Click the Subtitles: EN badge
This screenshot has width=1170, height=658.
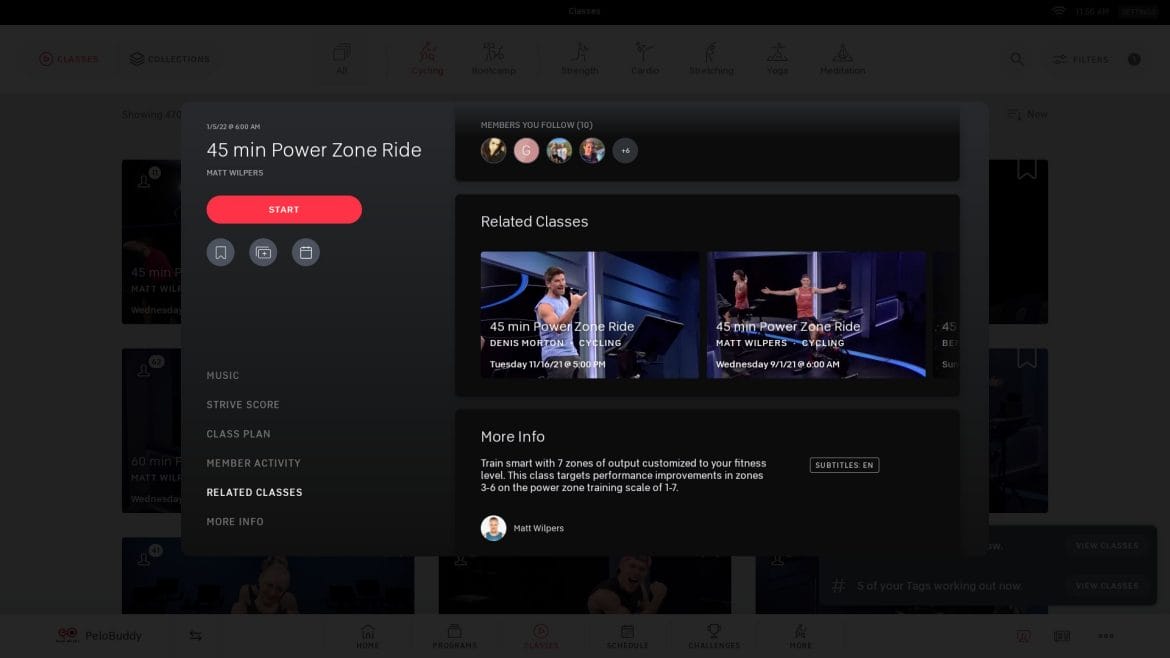click(844, 465)
